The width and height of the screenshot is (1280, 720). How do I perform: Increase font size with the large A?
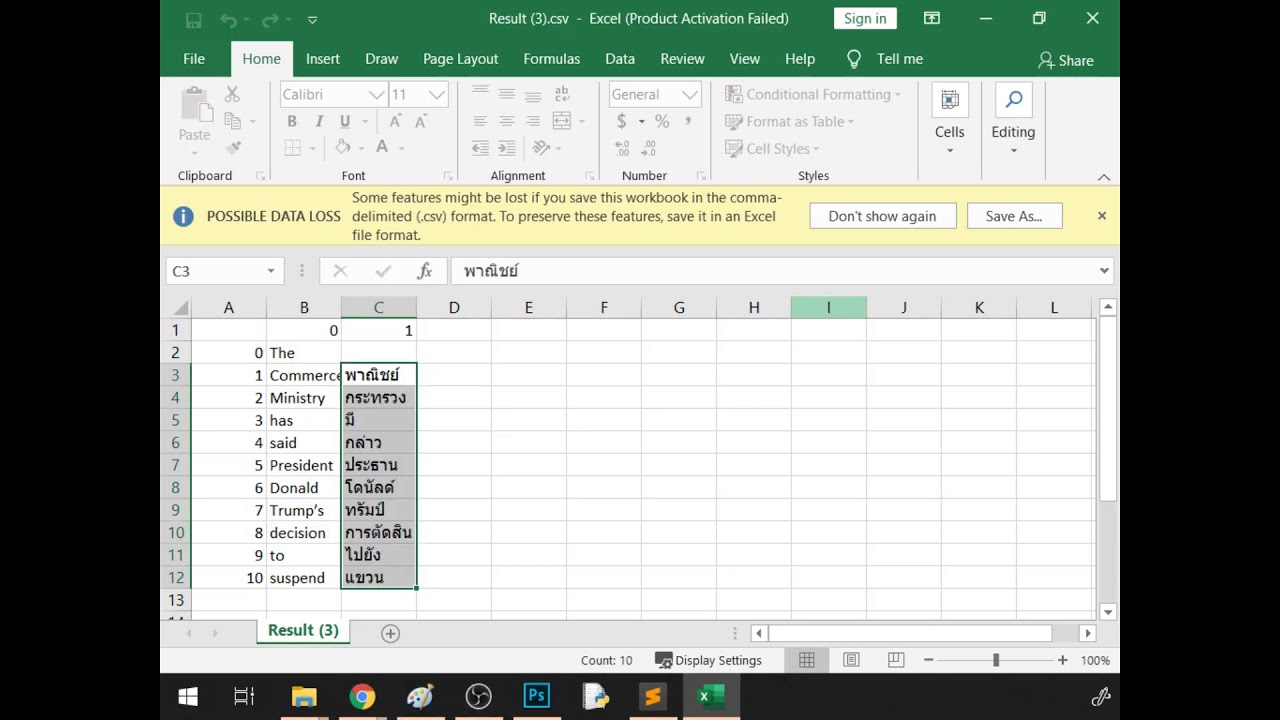pyautogui.click(x=395, y=121)
